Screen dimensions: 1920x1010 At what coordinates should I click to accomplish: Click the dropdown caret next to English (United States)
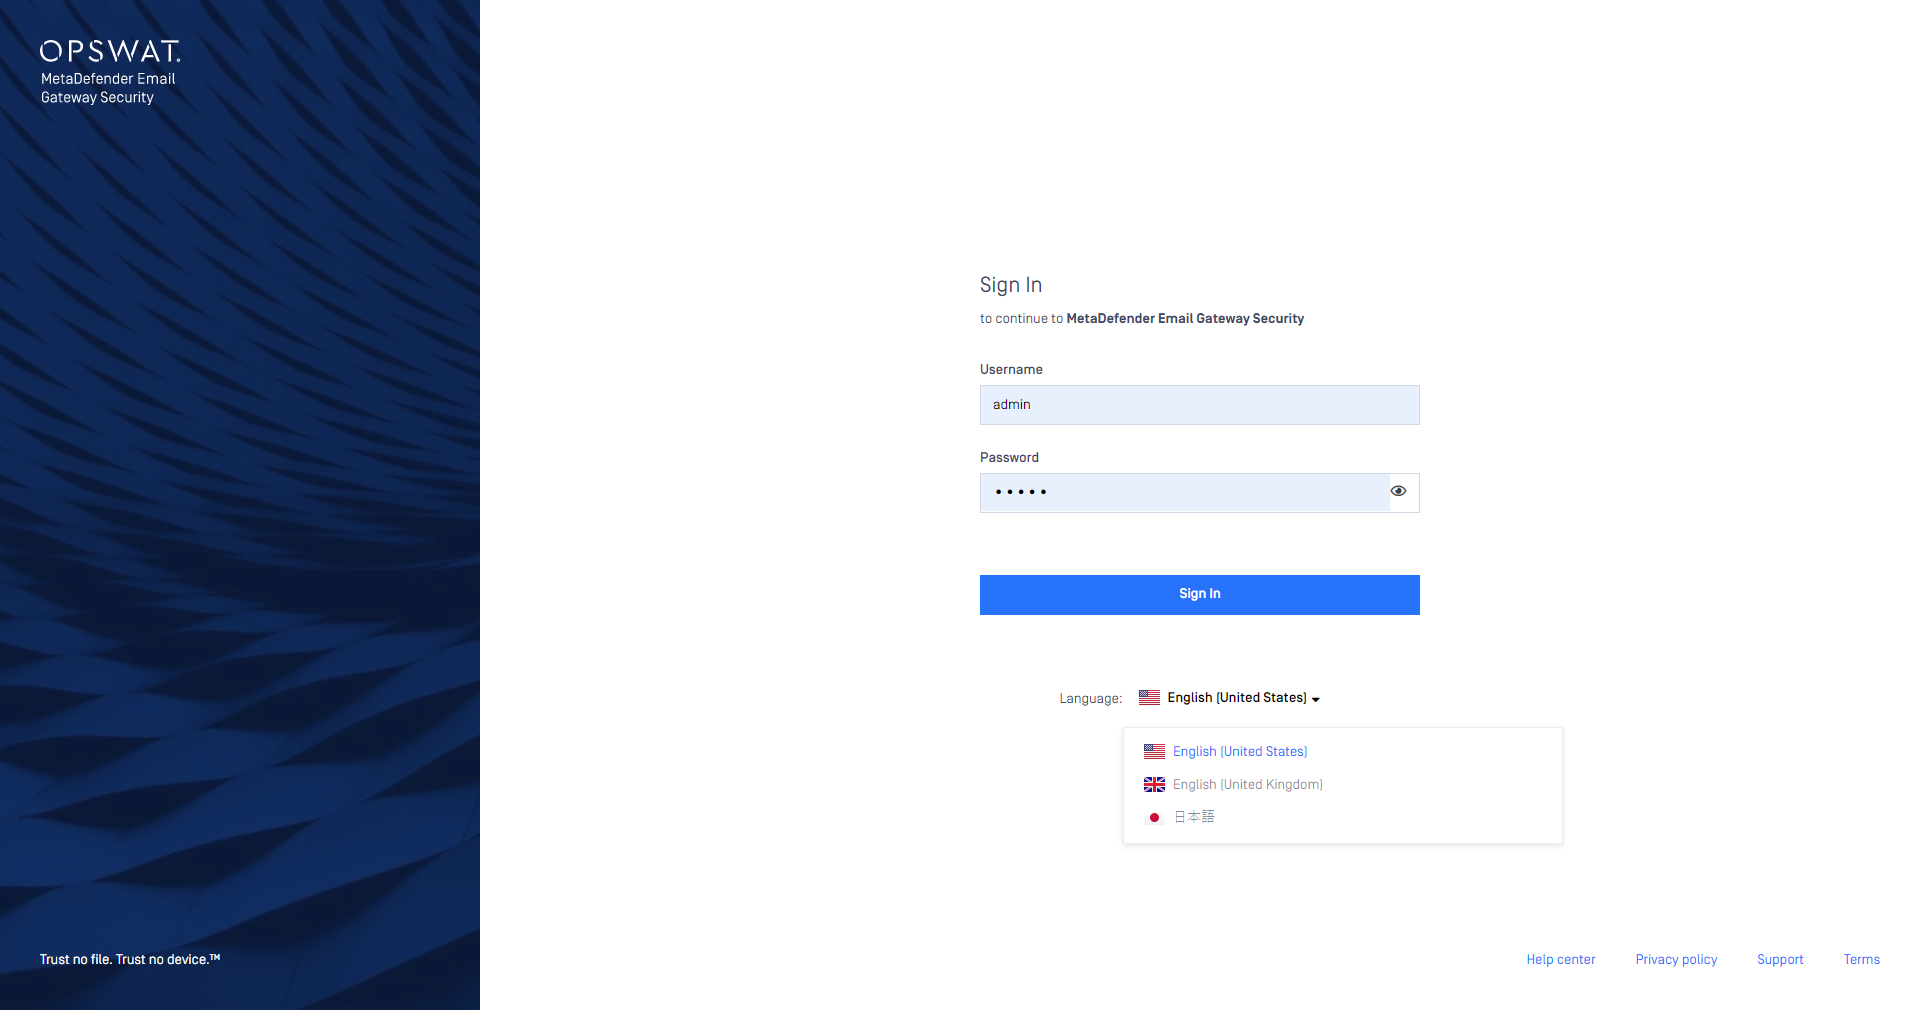1316,699
